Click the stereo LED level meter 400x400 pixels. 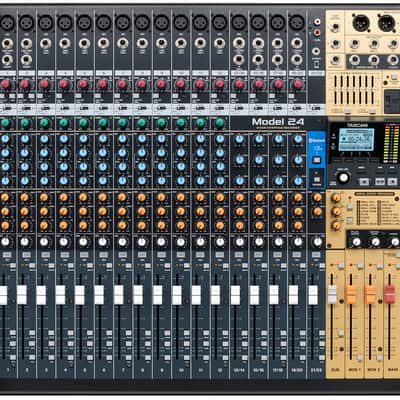pos(391,144)
